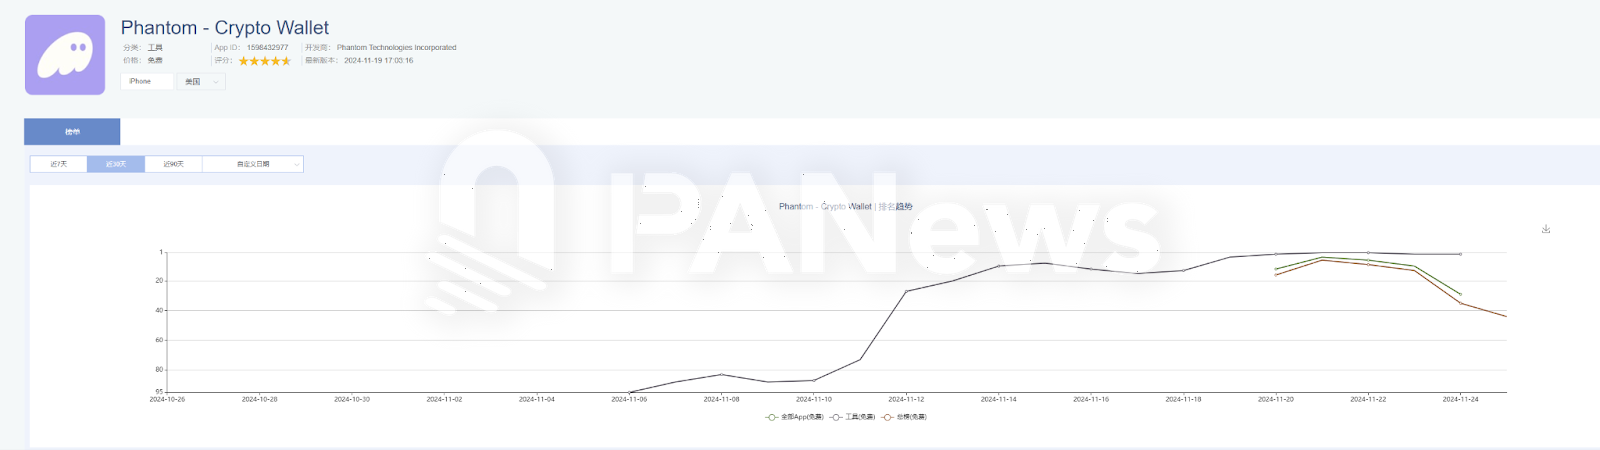Click the 2024-11-06 chart starting point

click(x=629, y=392)
